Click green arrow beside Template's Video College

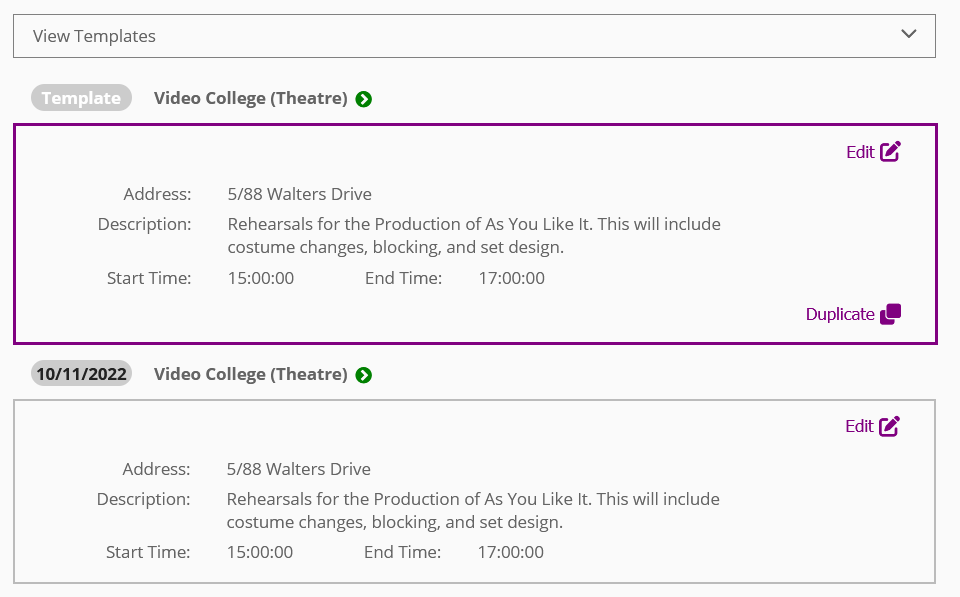point(364,99)
